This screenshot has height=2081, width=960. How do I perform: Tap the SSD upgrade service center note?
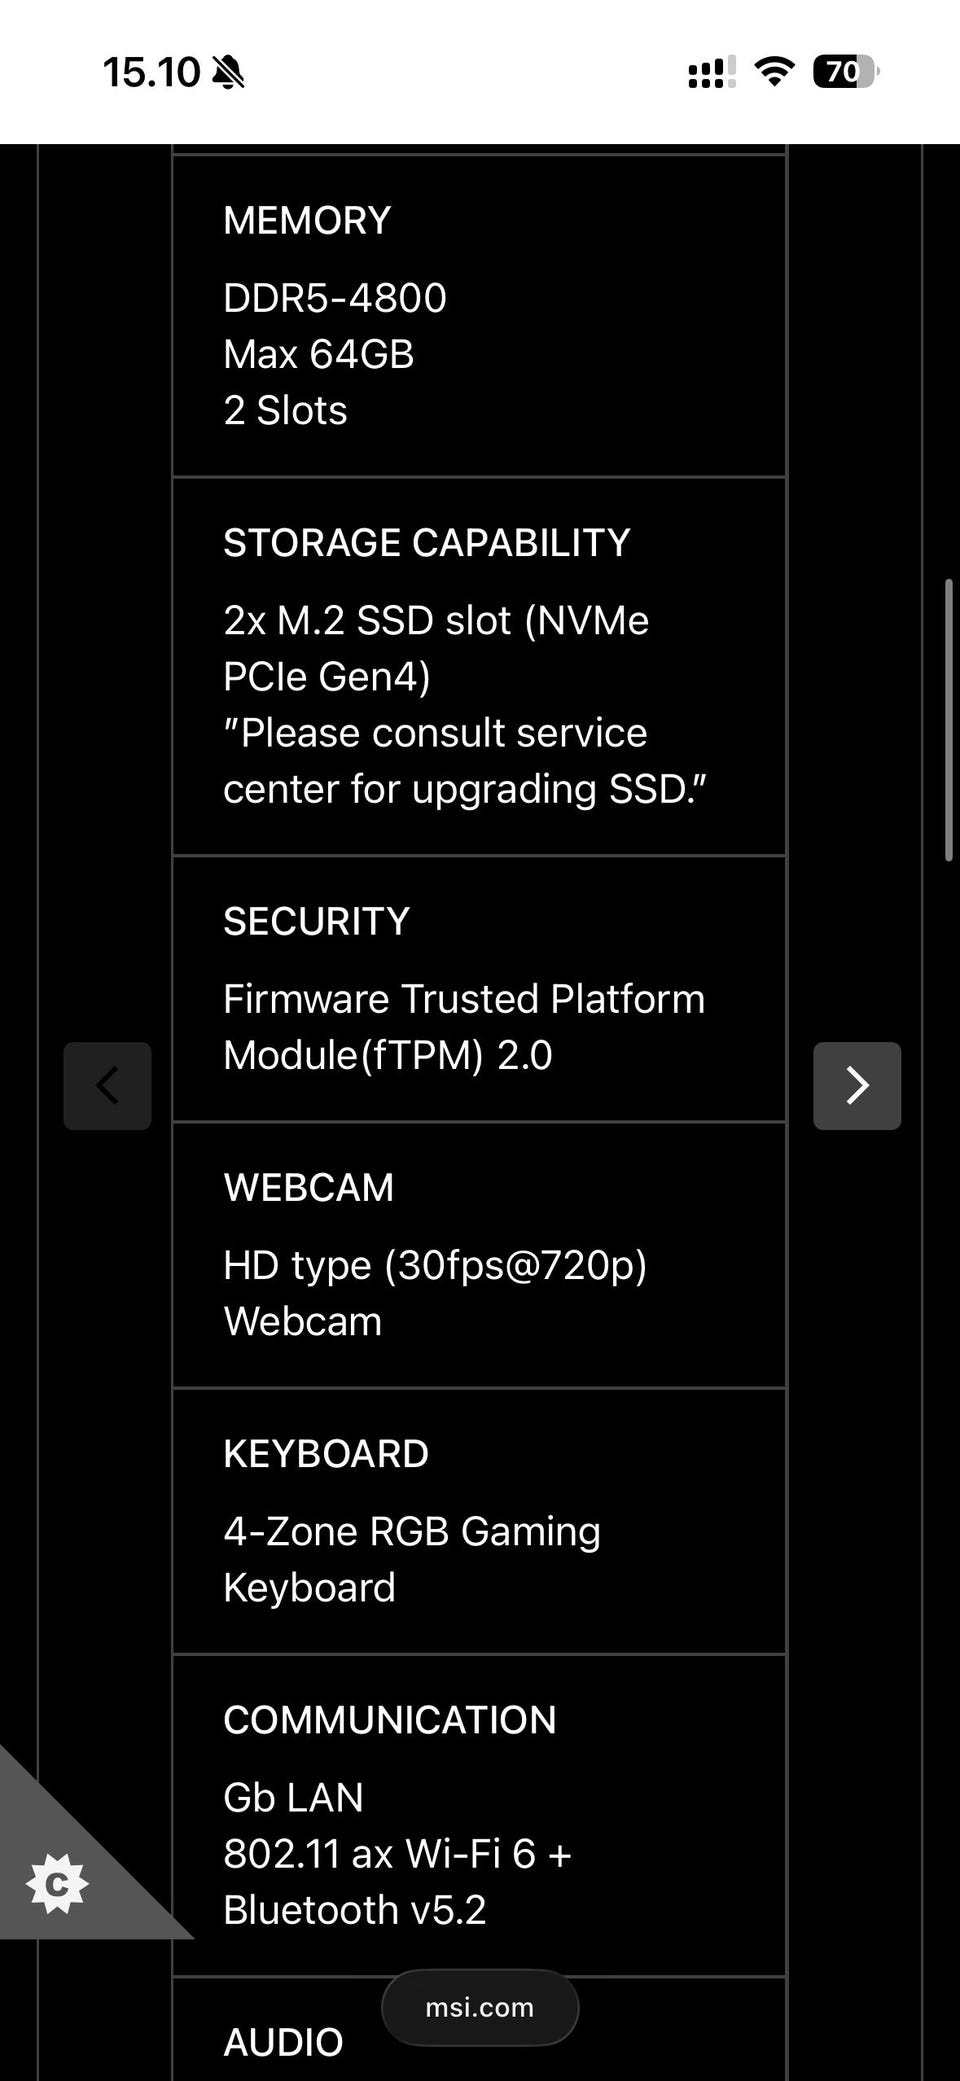464,761
